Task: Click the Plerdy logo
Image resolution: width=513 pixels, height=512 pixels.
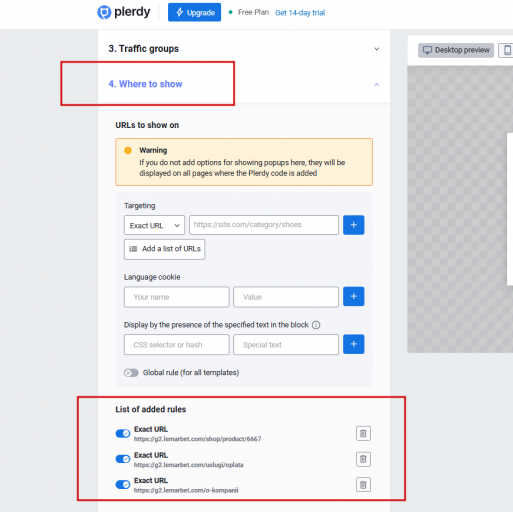Action: 123,12
